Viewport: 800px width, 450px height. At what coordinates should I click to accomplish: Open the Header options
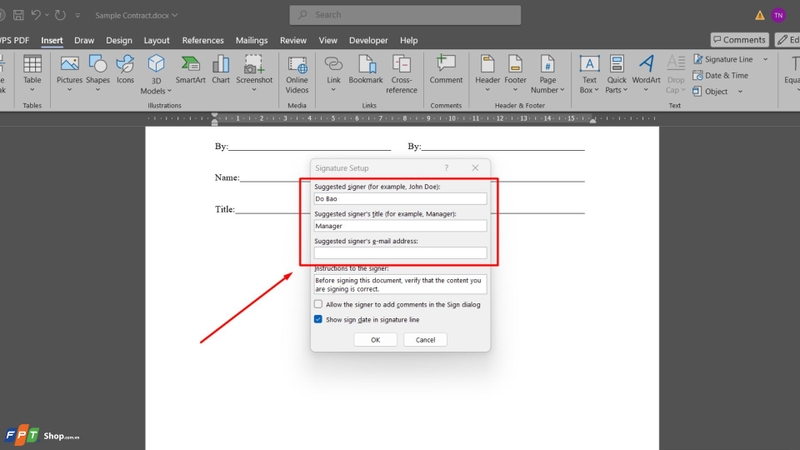487,73
